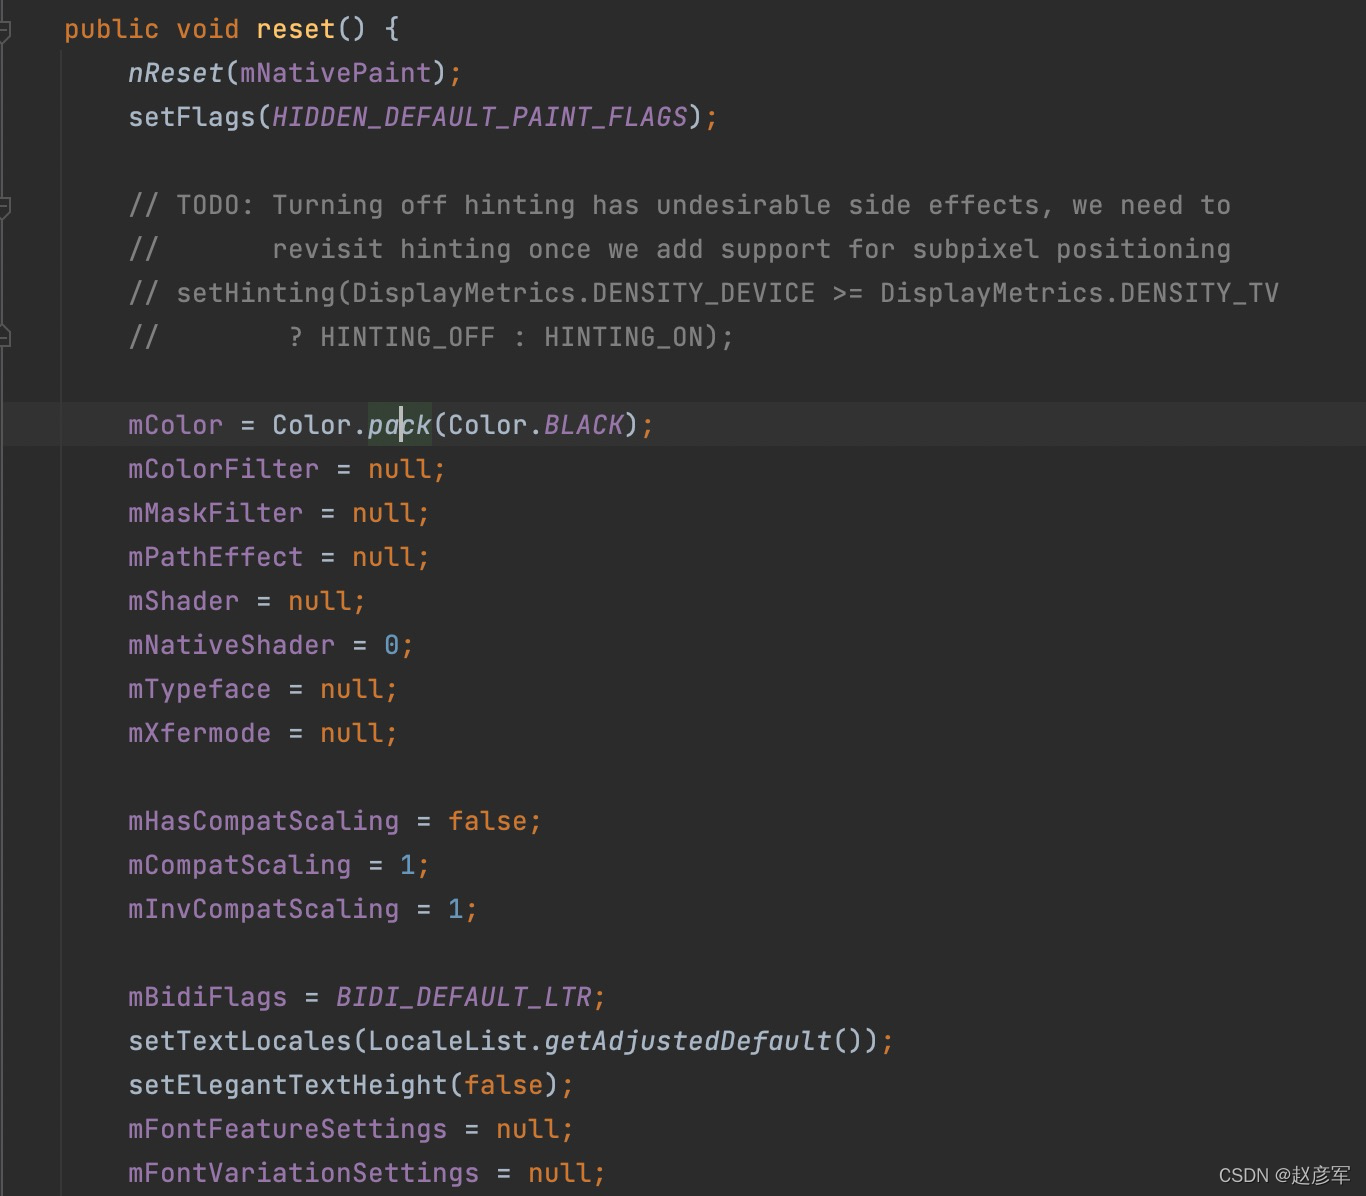The height and width of the screenshot is (1196, 1366).
Task: Click 'null' on the mFontVariationSettings line
Action: click(559, 1173)
